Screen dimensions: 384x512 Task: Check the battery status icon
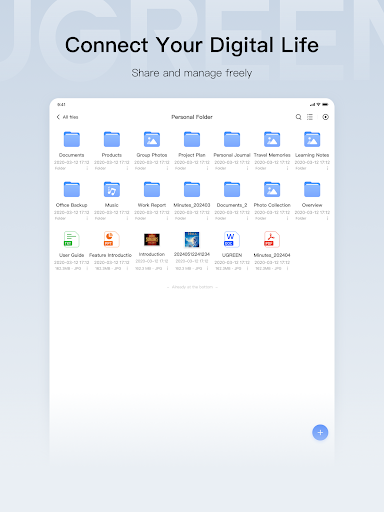pyautogui.click(x=325, y=105)
